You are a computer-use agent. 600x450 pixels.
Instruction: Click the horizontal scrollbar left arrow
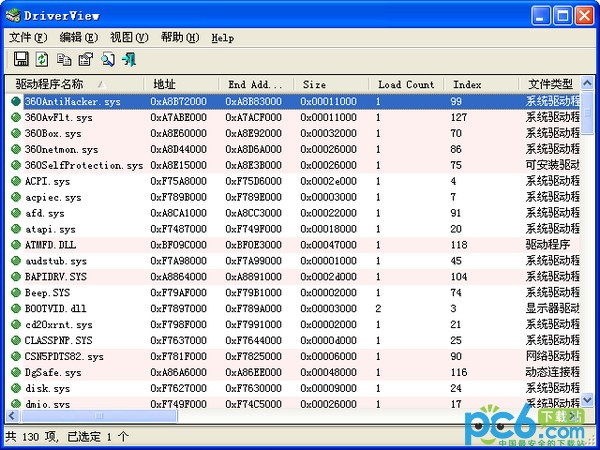[x=12, y=416]
